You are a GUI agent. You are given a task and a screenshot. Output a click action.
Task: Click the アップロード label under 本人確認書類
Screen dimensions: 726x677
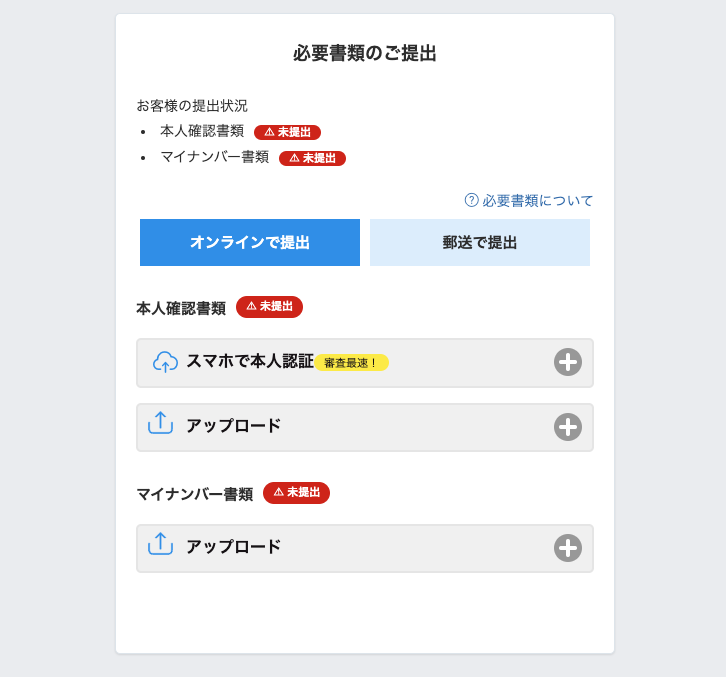[233, 426]
